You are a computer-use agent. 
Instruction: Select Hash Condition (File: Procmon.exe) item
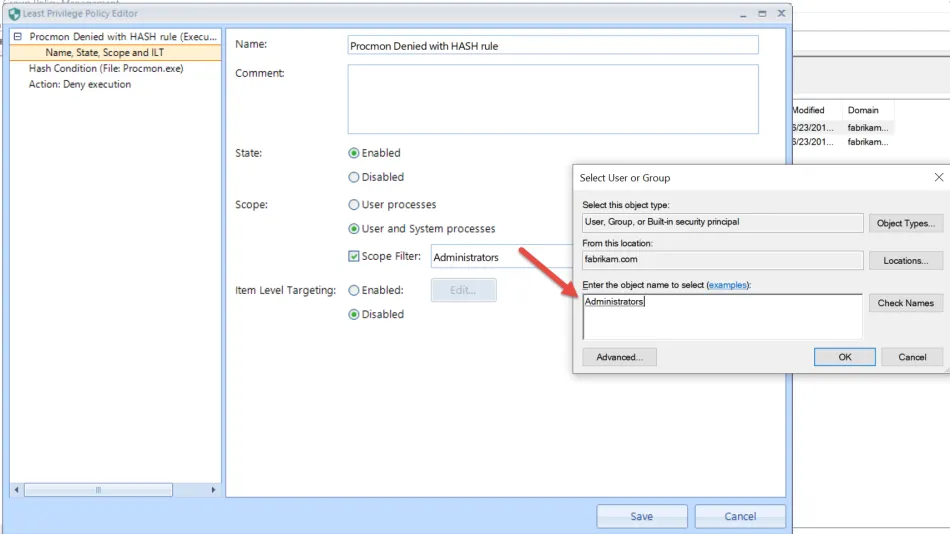click(x=106, y=68)
